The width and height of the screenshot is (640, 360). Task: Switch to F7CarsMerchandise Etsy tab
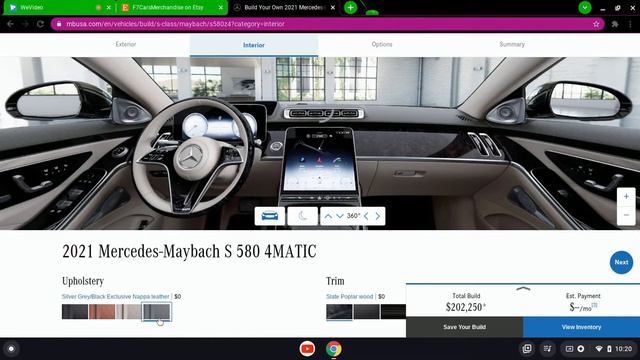click(168, 7)
